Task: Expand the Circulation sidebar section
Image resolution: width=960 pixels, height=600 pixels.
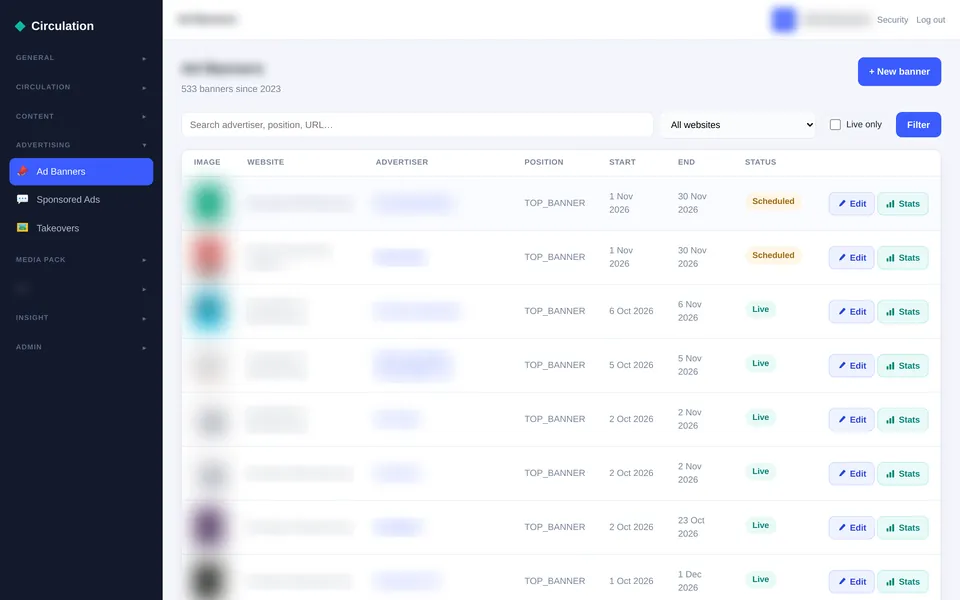Action: click(81, 87)
